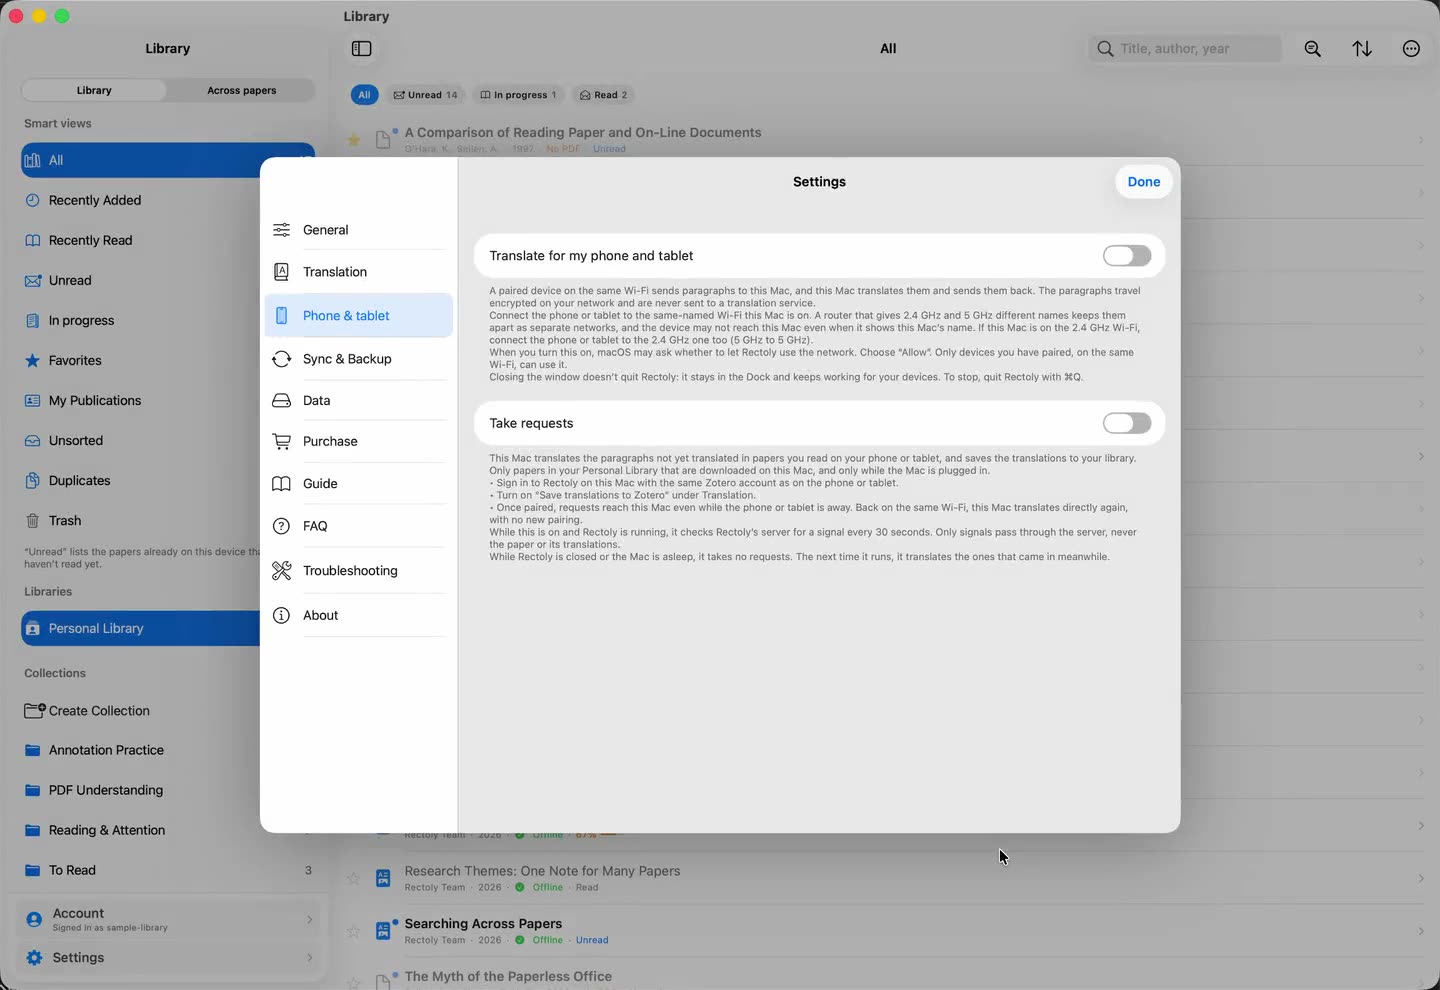Image resolution: width=1440 pixels, height=990 pixels.
Task: Open the more options ellipsis icon
Action: pyautogui.click(x=1411, y=49)
